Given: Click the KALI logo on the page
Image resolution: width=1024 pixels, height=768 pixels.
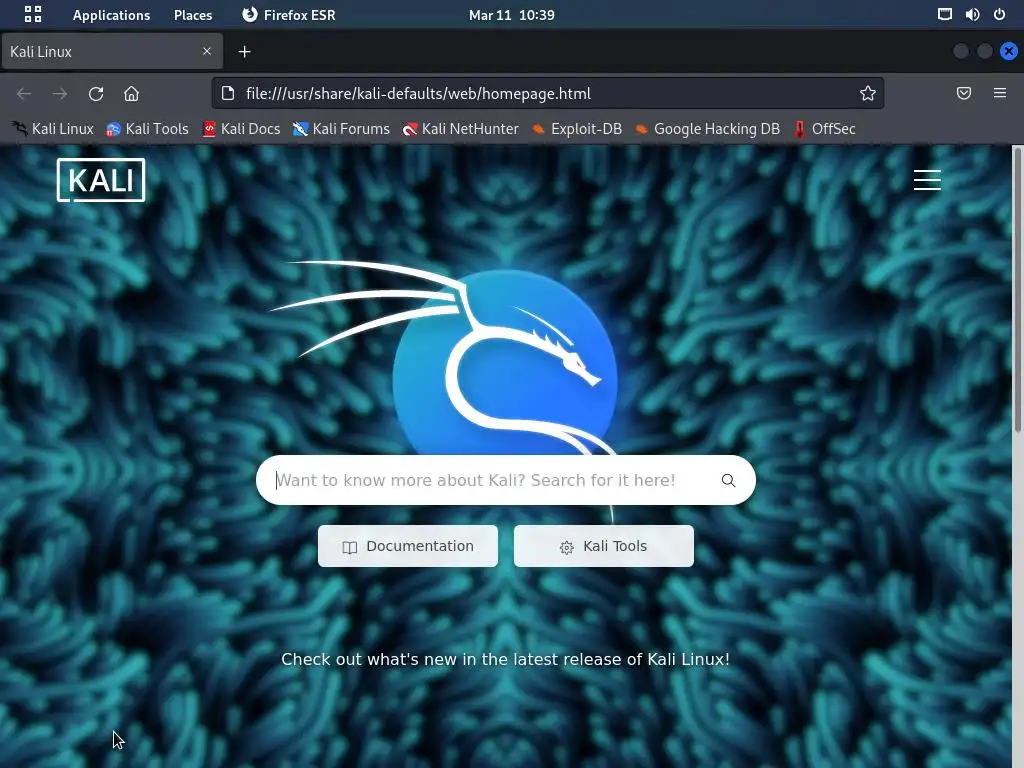Looking at the screenshot, I should (x=101, y=180).
